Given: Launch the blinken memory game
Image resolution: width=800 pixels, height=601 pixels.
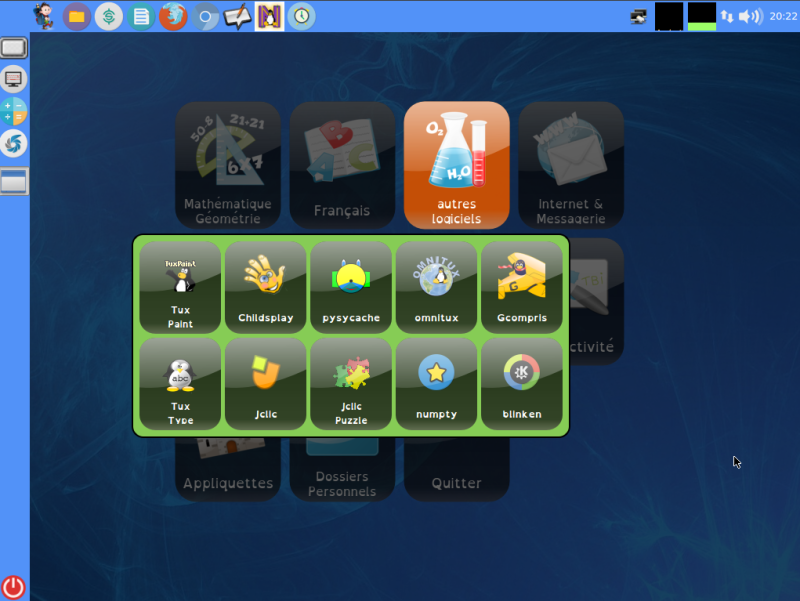Looking at the screenshot, I should [x=521, y=384].
